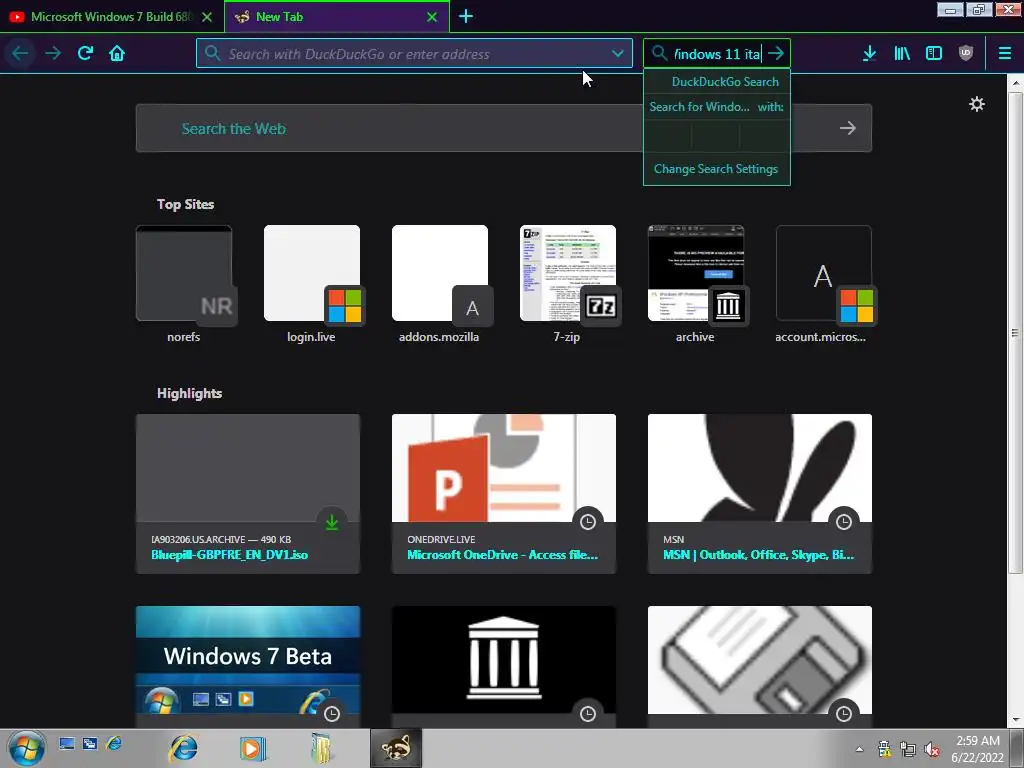Focus the address bar field
1024x768 pixels.
coord(415,54)
